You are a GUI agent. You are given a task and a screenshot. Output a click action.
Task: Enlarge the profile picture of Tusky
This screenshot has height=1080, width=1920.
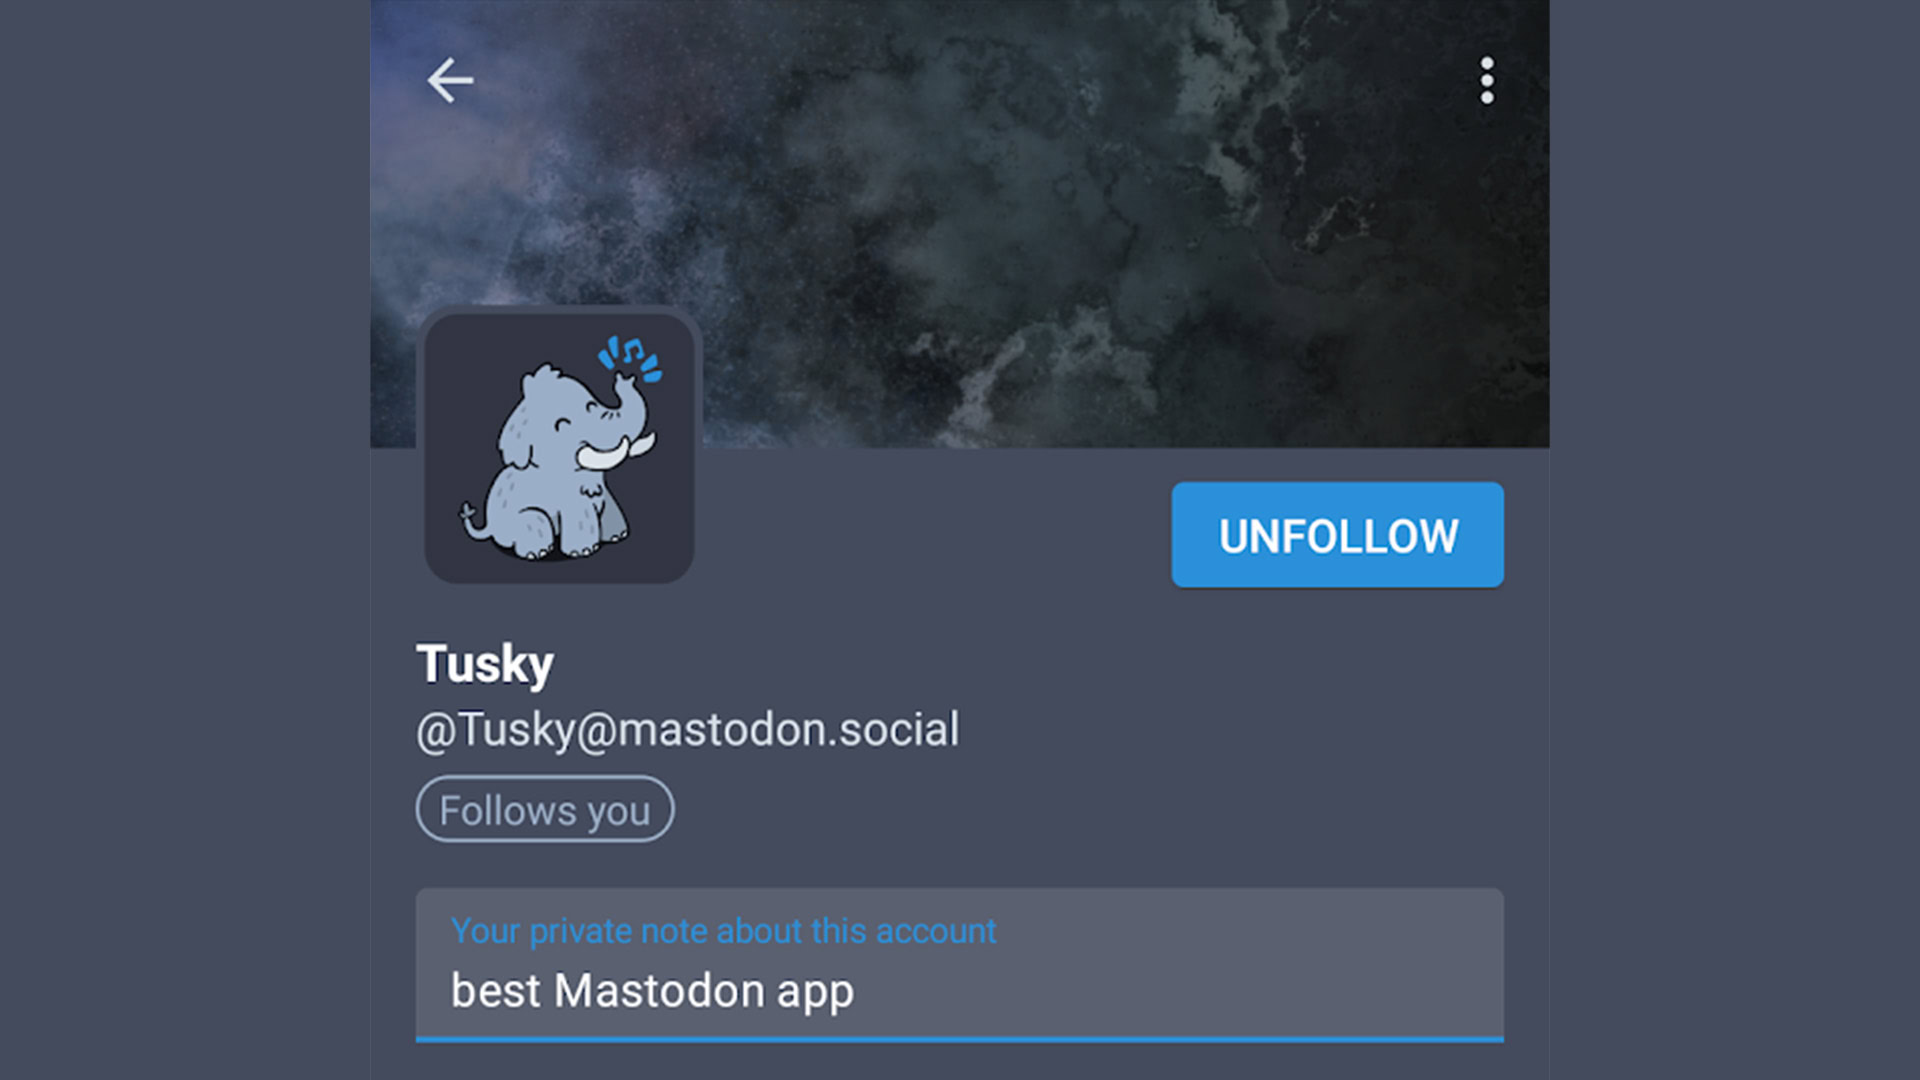tap(559, 447)
